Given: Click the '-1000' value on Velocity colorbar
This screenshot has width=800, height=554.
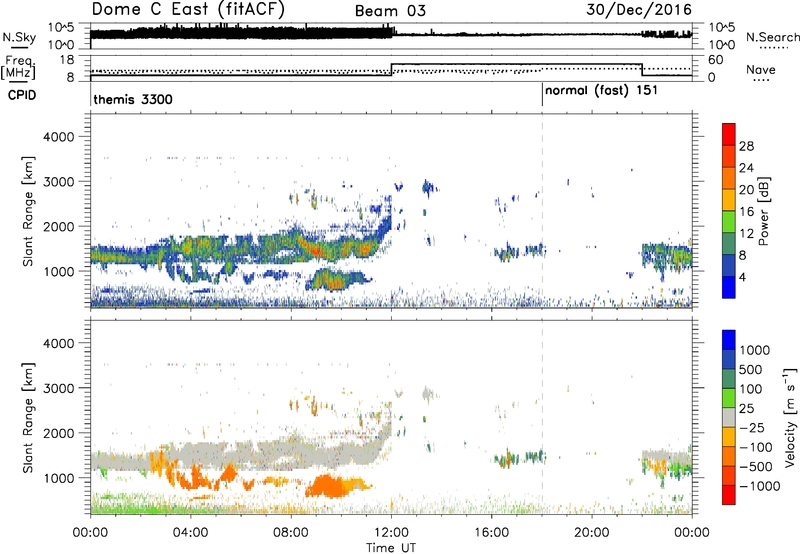Looking at the screenshot, I should [x=759, y=486].
